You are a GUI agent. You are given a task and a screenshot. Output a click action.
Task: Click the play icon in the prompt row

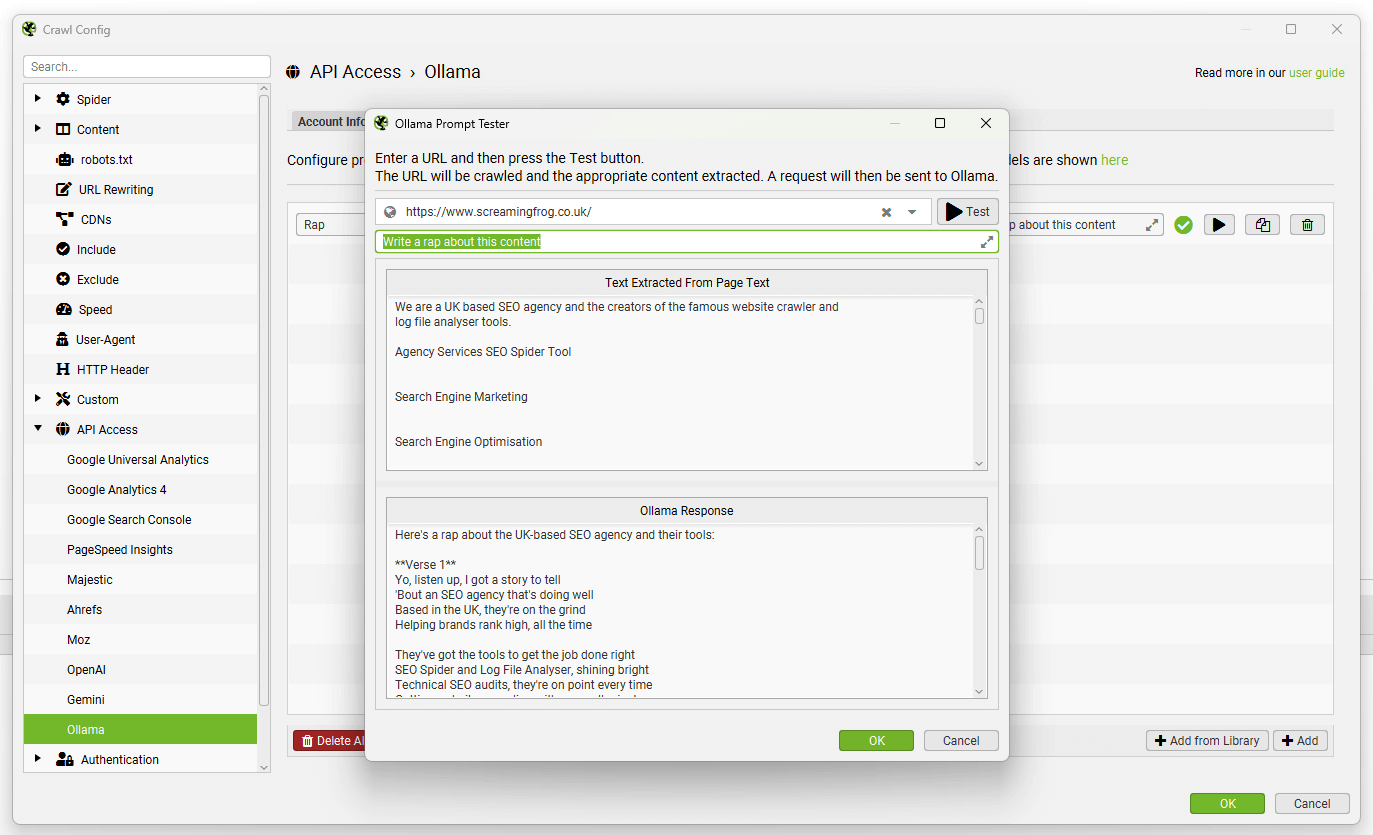(1218, 225)
